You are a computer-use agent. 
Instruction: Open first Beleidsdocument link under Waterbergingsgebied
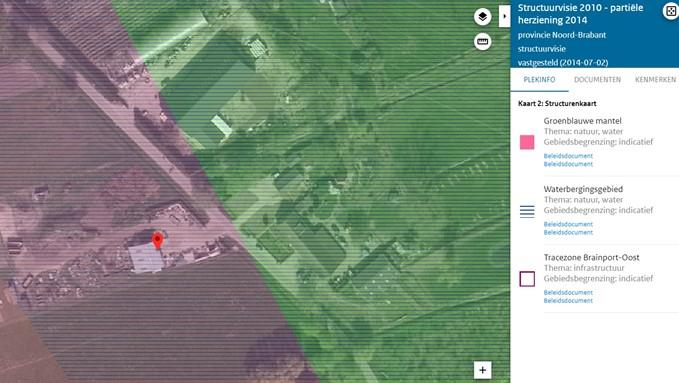coord(568,224)
